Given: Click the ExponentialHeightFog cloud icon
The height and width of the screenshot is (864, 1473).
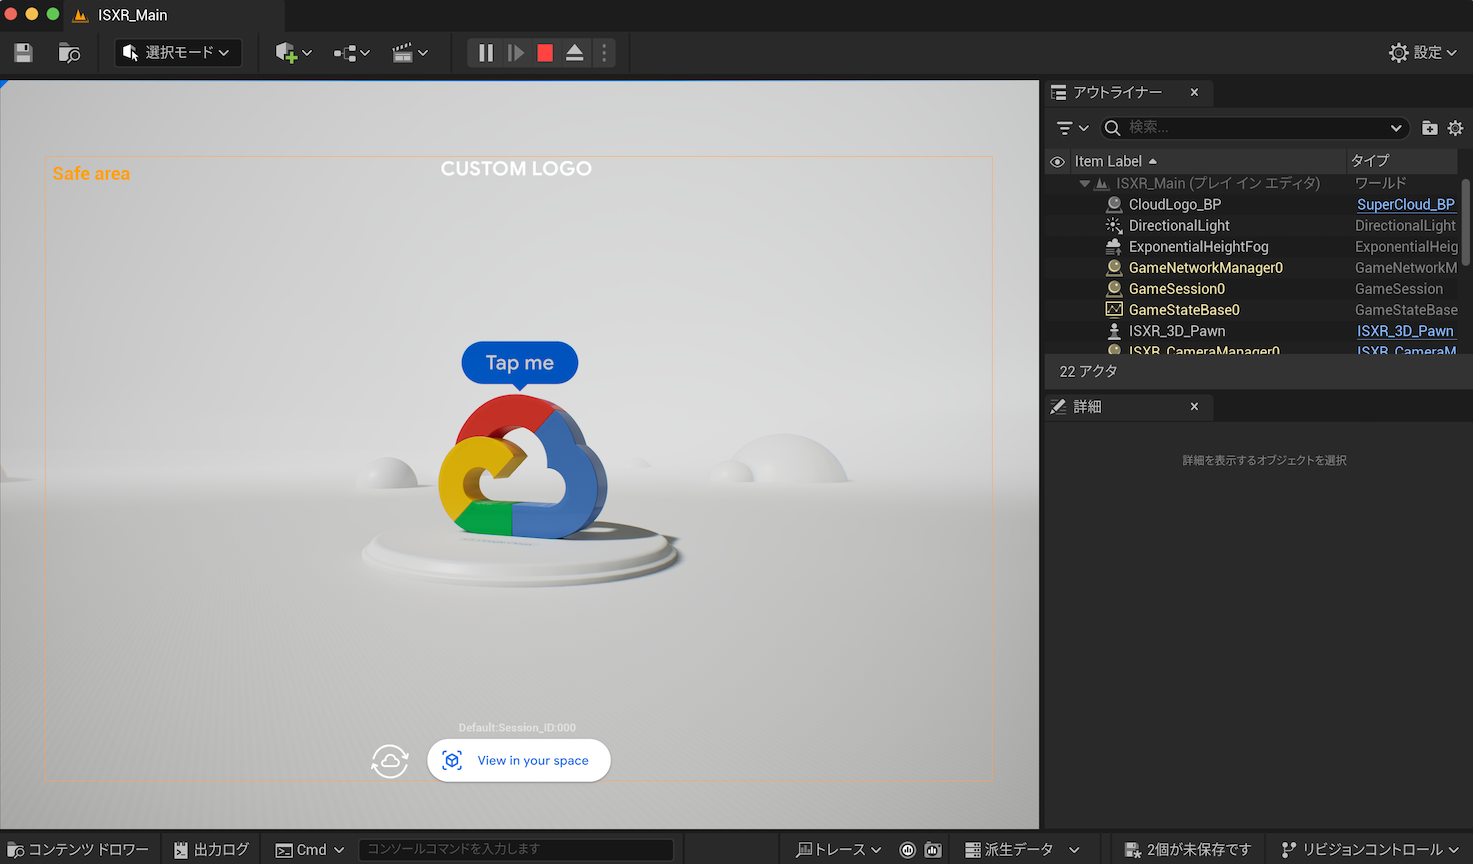Looking at the screenshot, I should point(1114,246).
